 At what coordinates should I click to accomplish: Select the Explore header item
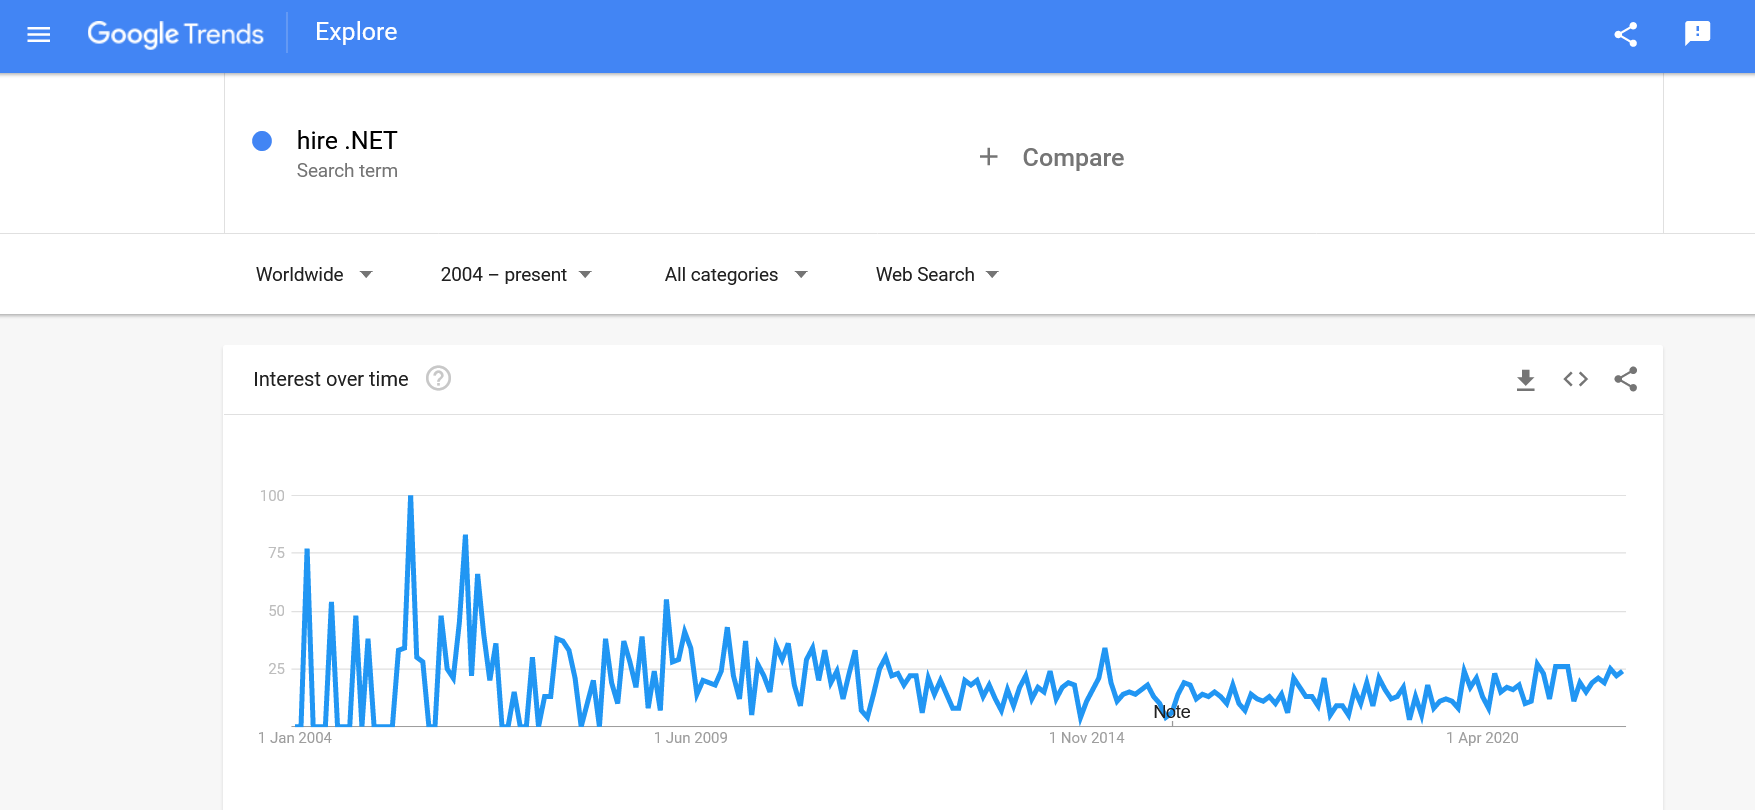pos(356,32)
